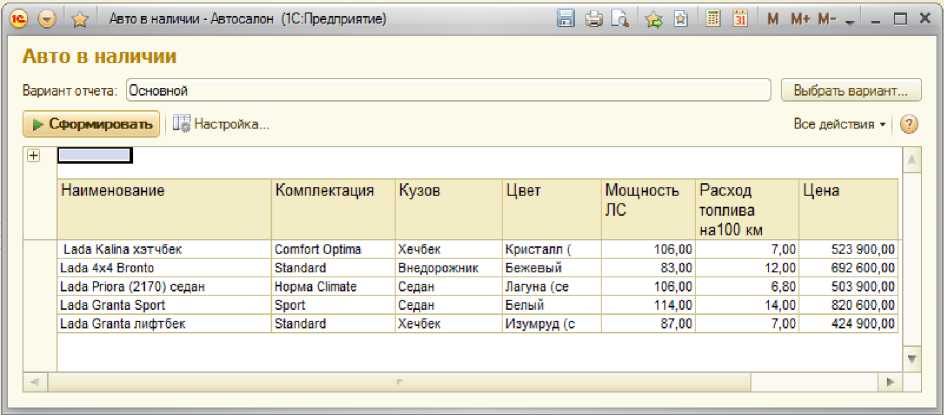Click the Вариант отчета field with Основной
Image resolution: width=944 pixels, height=415 pixels.
coord(449,91)
